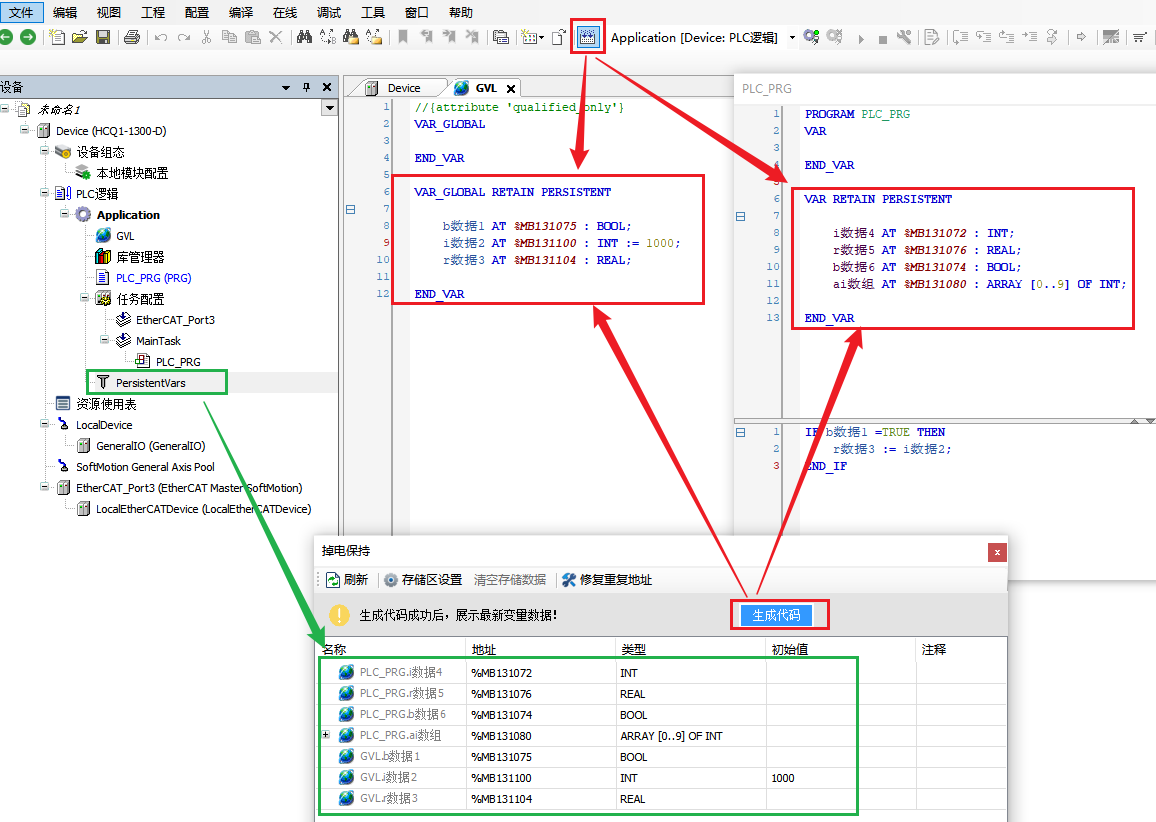Open the 库管理器 library manager node
This screenshot has width=1156, height=822.
click(140, 257)
